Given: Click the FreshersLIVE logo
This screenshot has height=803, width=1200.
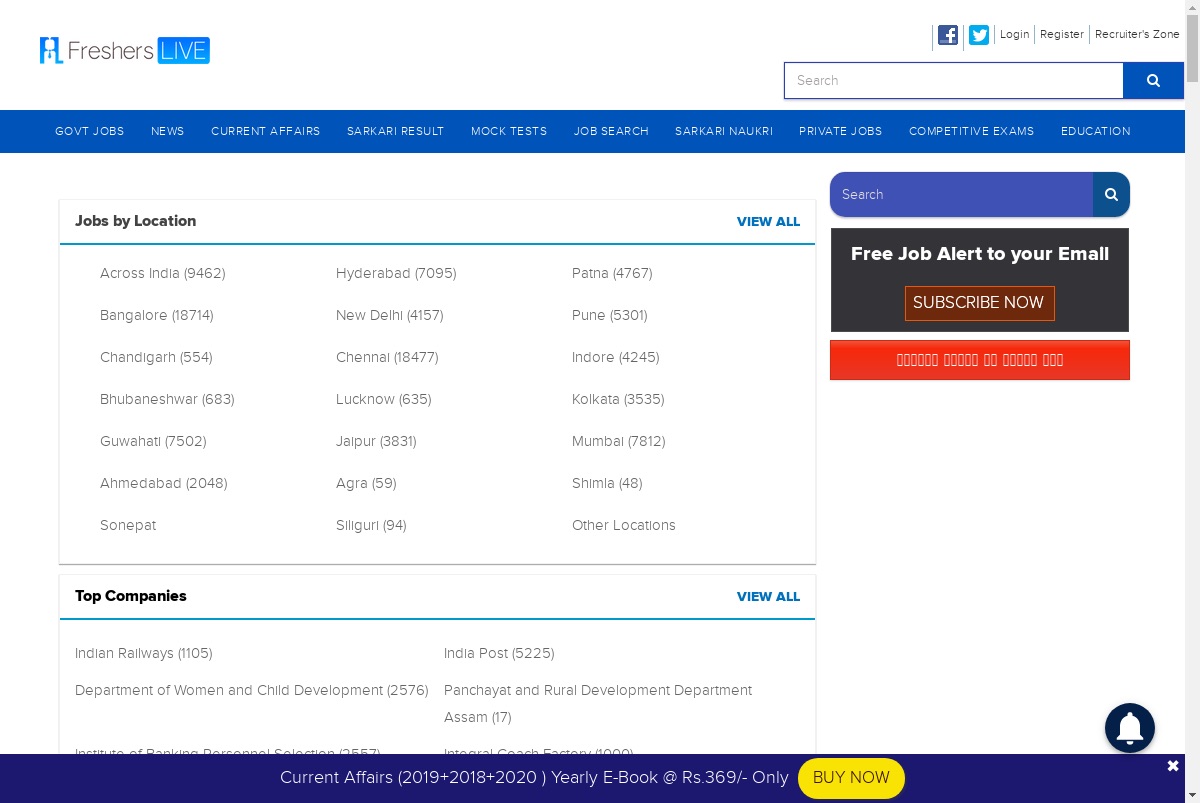Looking at the screenshot, I should click(125, 50).
